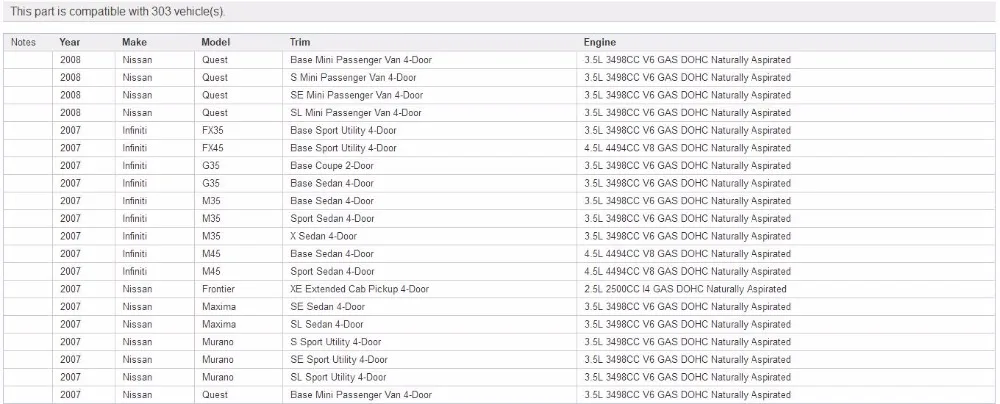Click the 2.5L 2500CC I4 engine cell
The width and height of the screenshot is (1000, 404).
click(685, 289)
